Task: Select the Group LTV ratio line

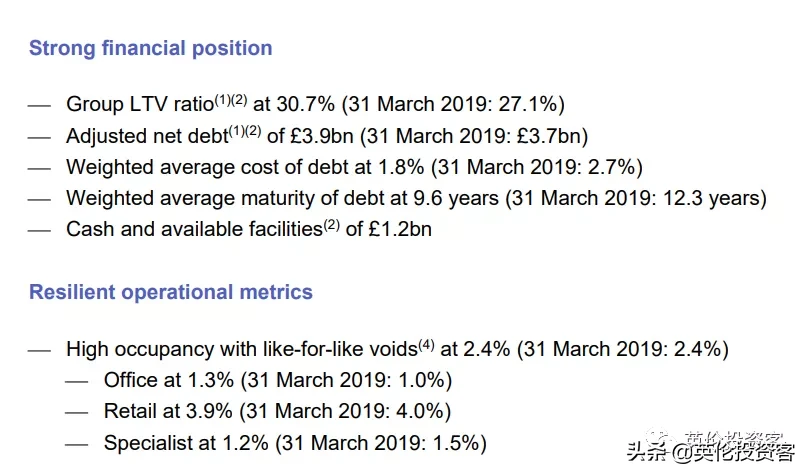Action: click(316, 104)
